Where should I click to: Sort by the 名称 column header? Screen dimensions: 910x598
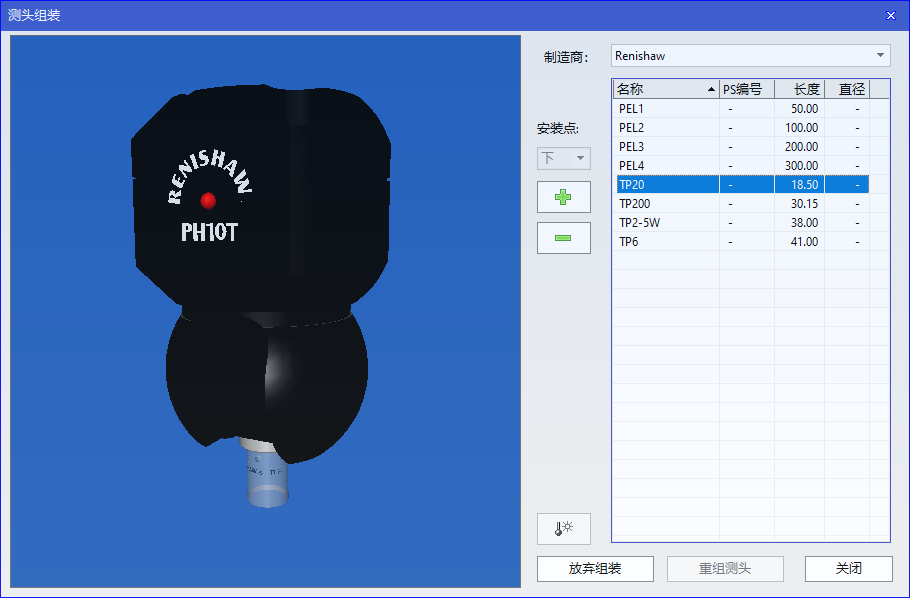(666, 89)
